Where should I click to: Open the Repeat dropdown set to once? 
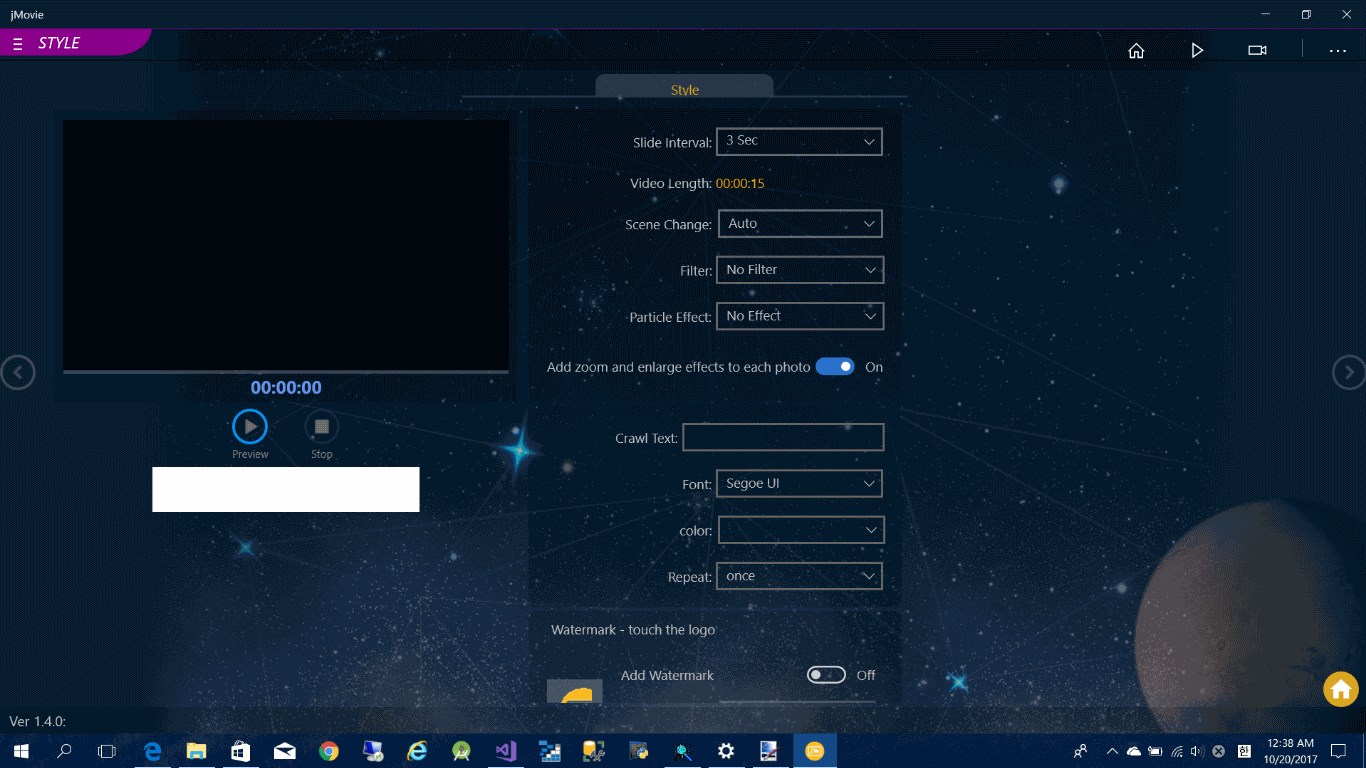click(x=799, y=576)
